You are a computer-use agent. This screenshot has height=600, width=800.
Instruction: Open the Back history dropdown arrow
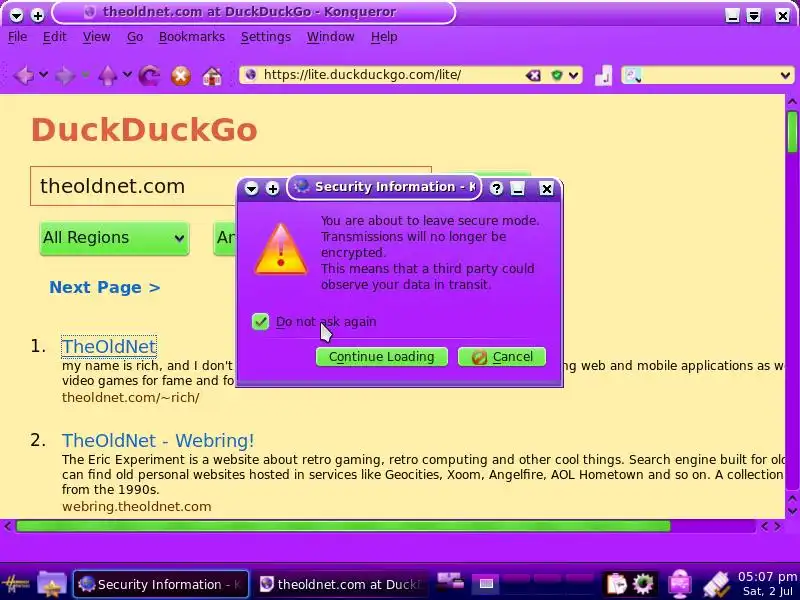[44, 75]
